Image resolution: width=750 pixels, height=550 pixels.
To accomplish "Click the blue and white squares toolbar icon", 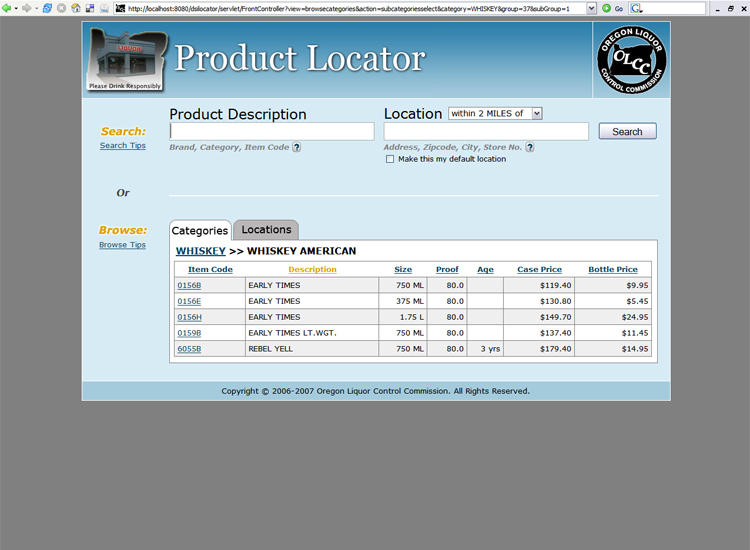I will 90,8.
